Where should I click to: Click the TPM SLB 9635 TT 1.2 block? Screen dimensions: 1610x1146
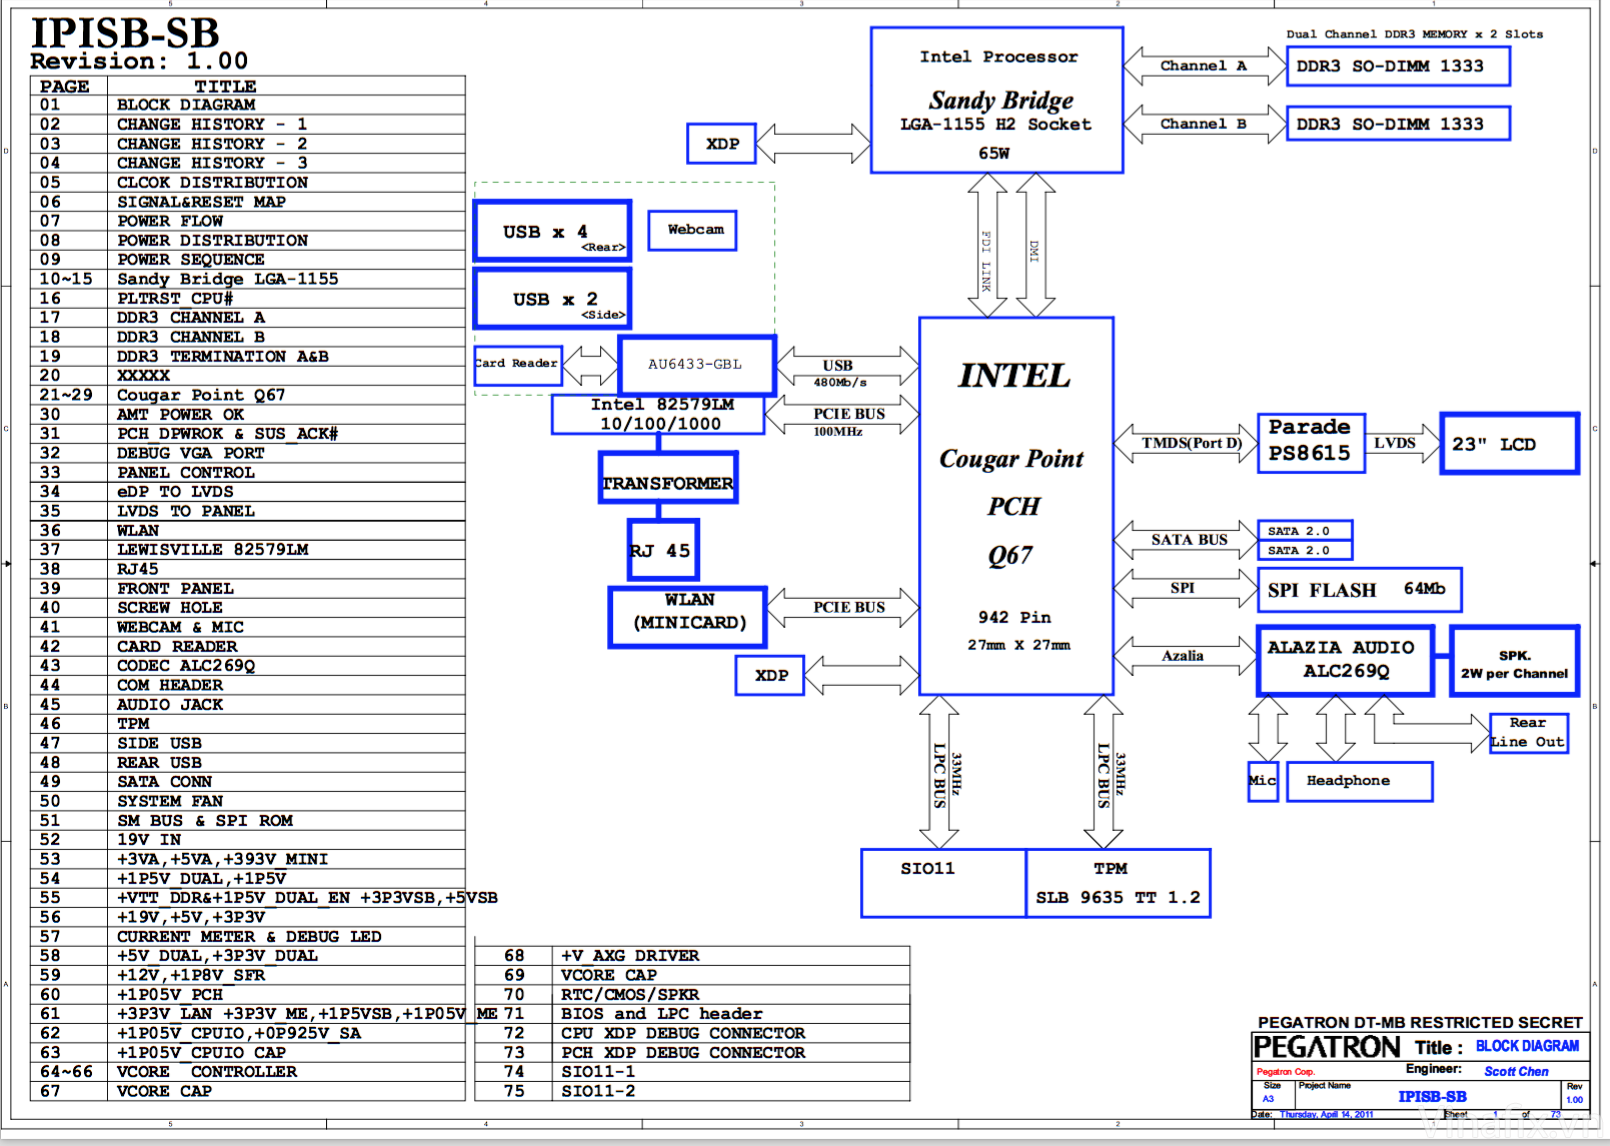(1118, 883)
